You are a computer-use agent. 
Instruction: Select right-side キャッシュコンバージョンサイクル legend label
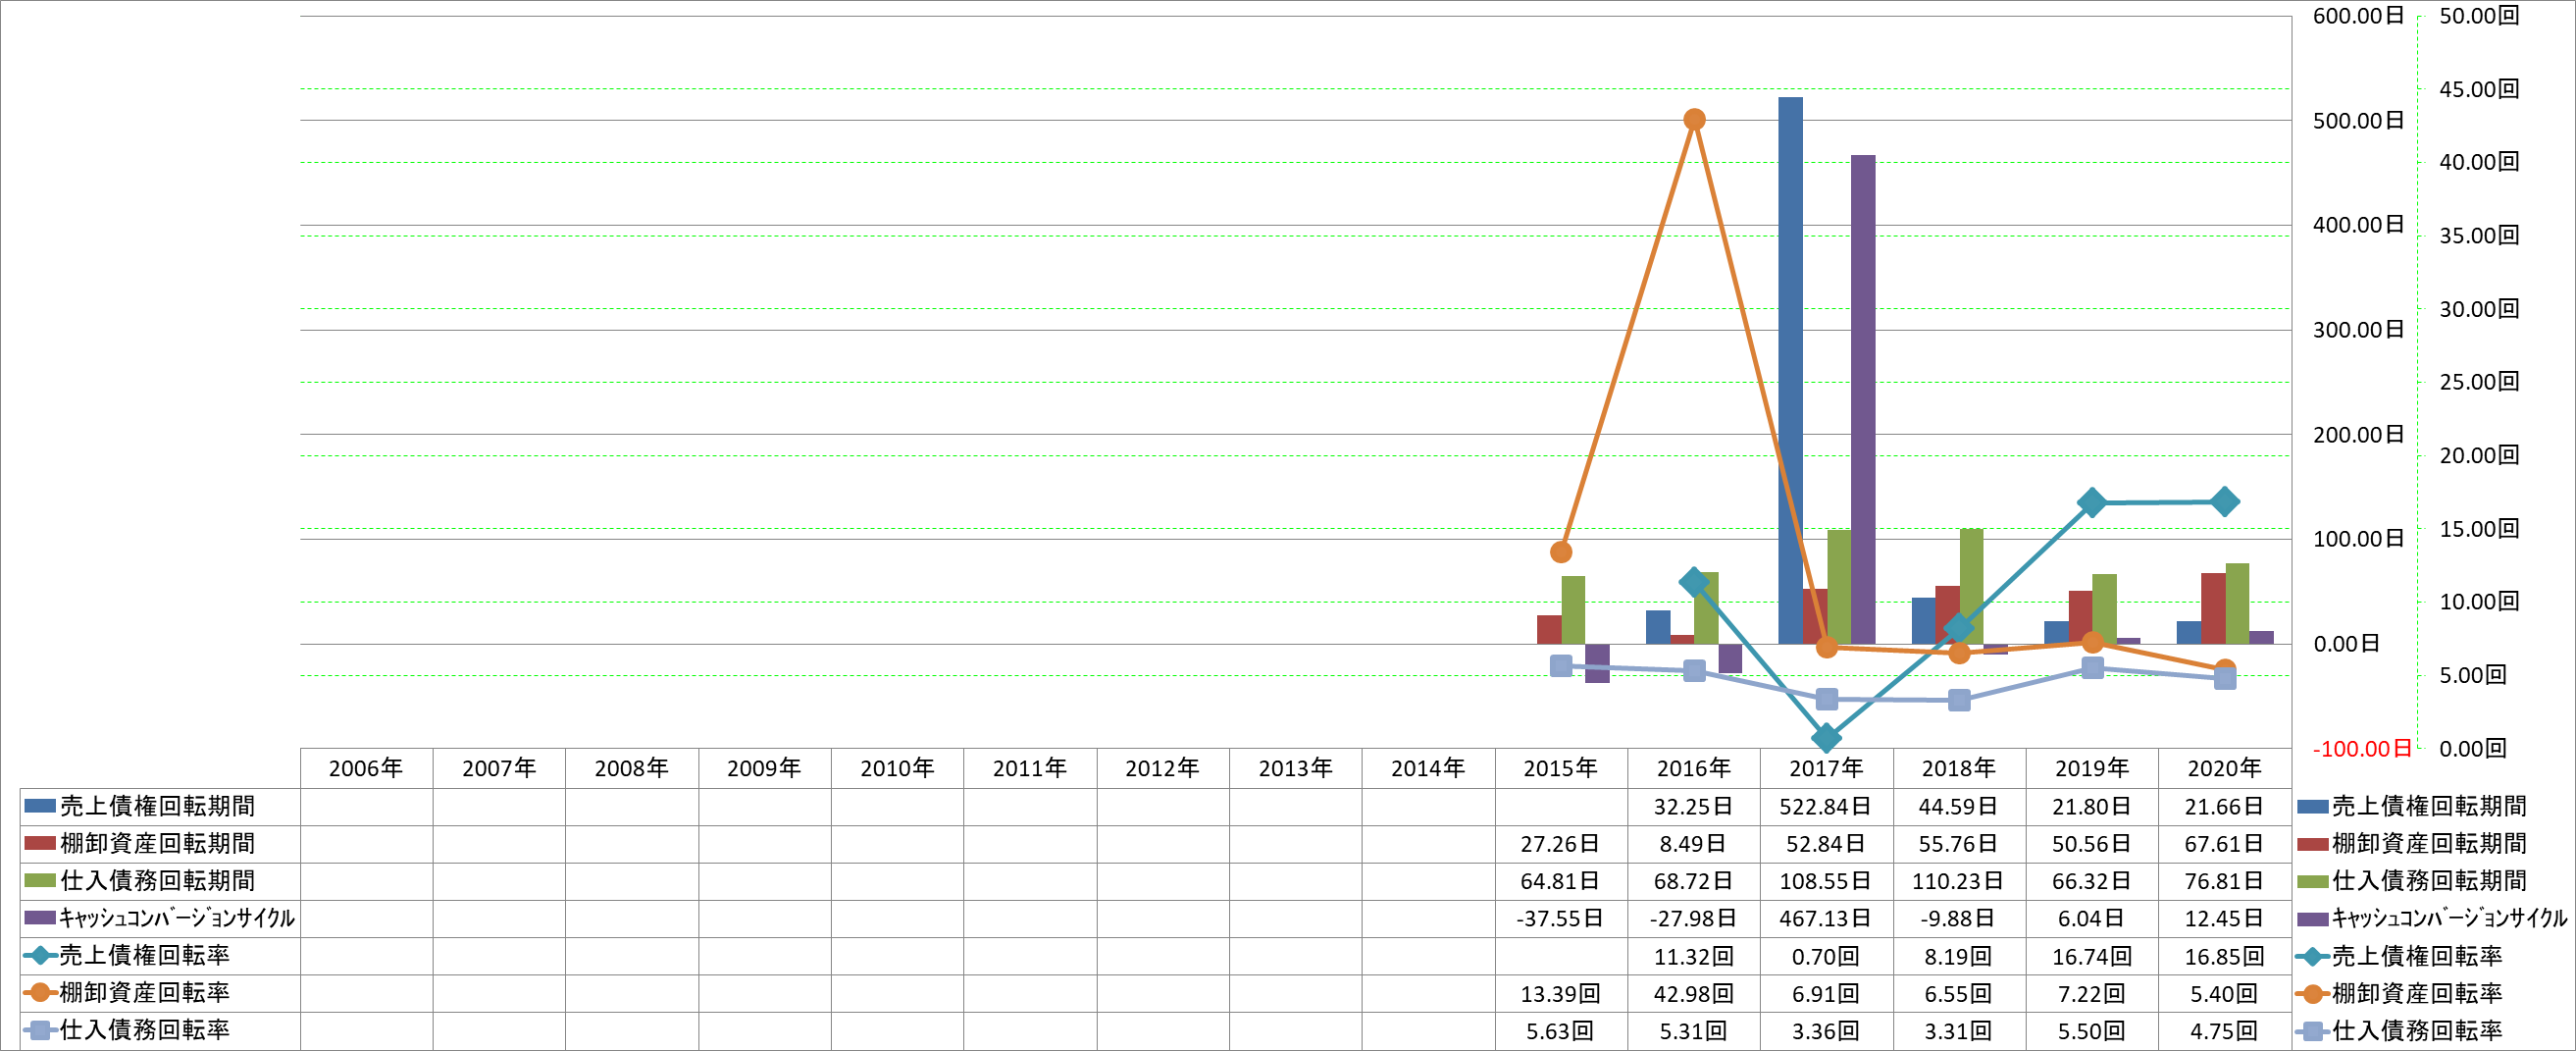click(x=2449, y=918)
